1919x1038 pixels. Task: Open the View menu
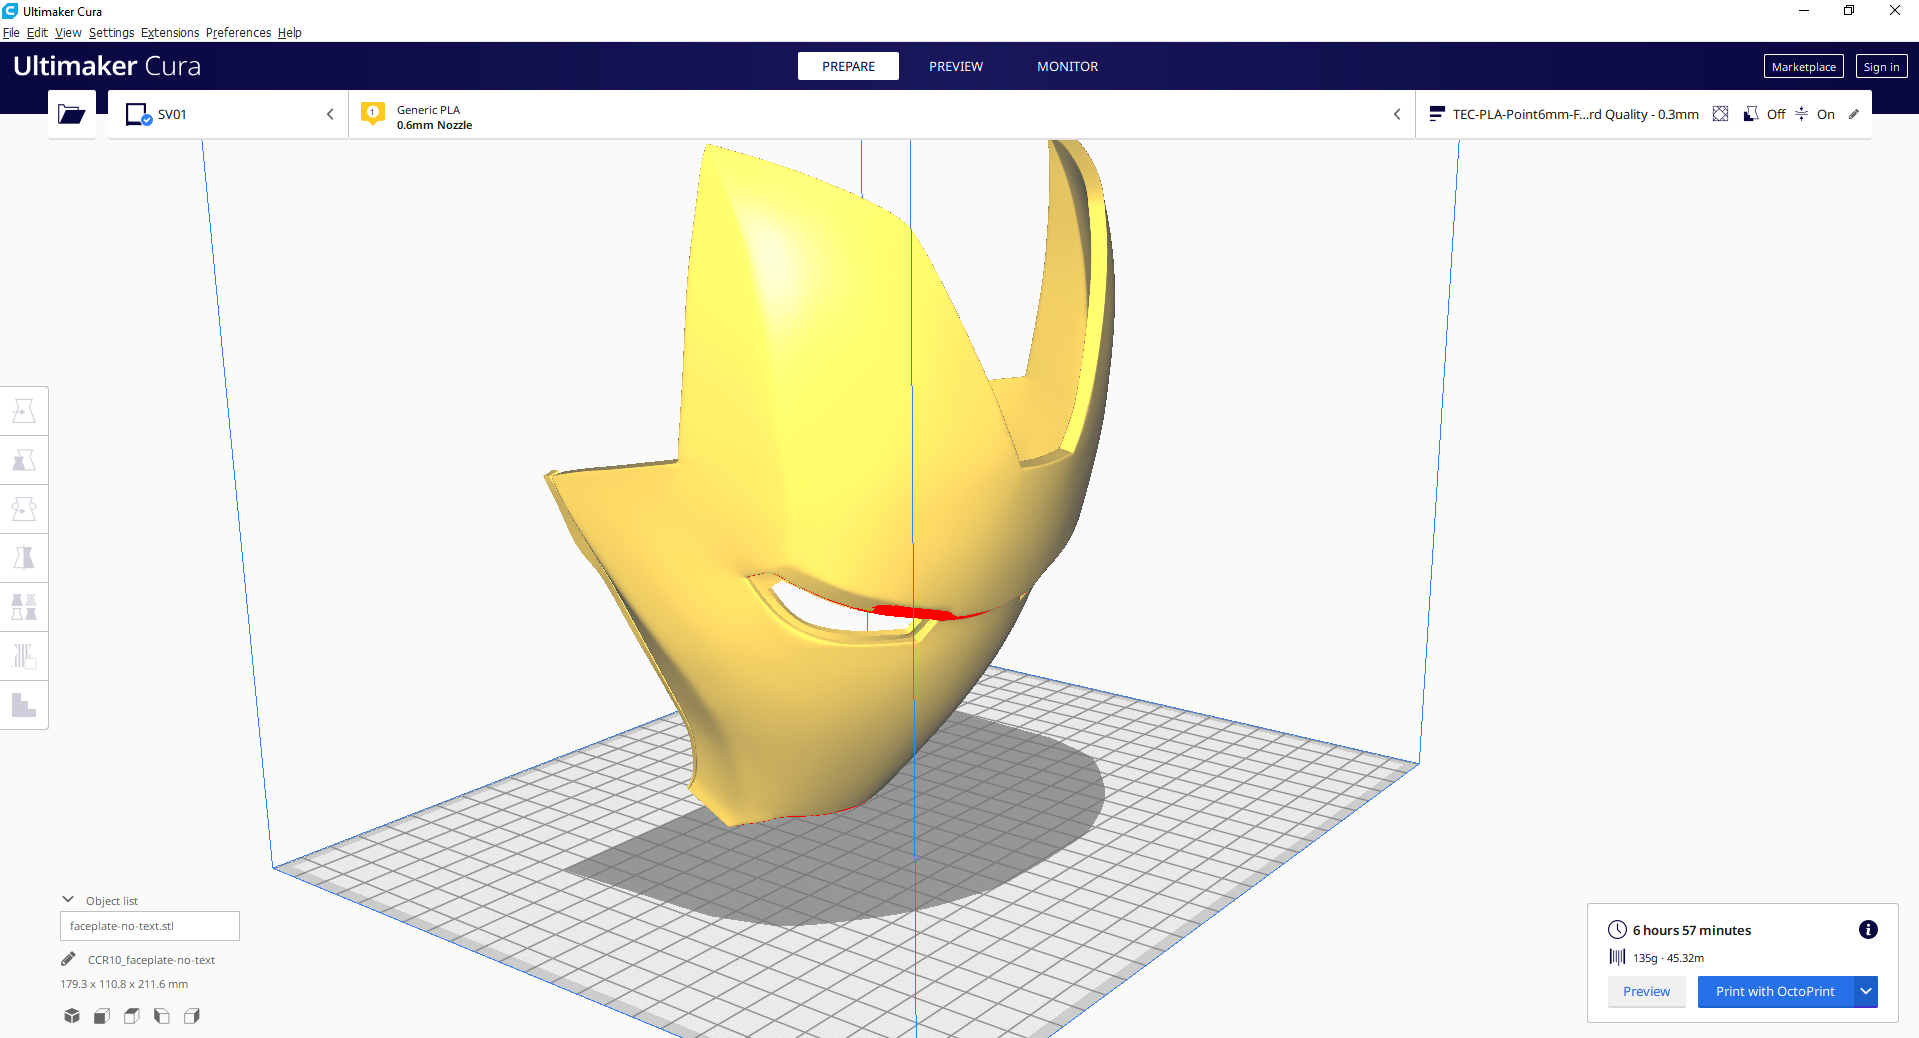pyautogui.click(x=68, y=32)
